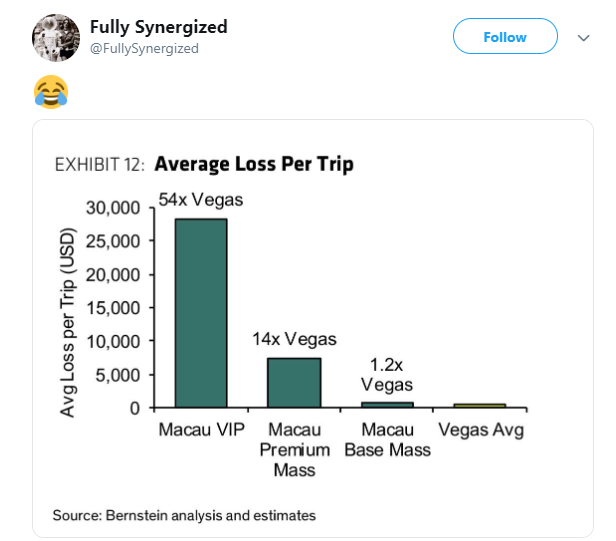Image resolution: width=616 pixels, height=541 pixels.
Task: Open the Average Loss Per Trip chart image
Action: pos(313,328)
